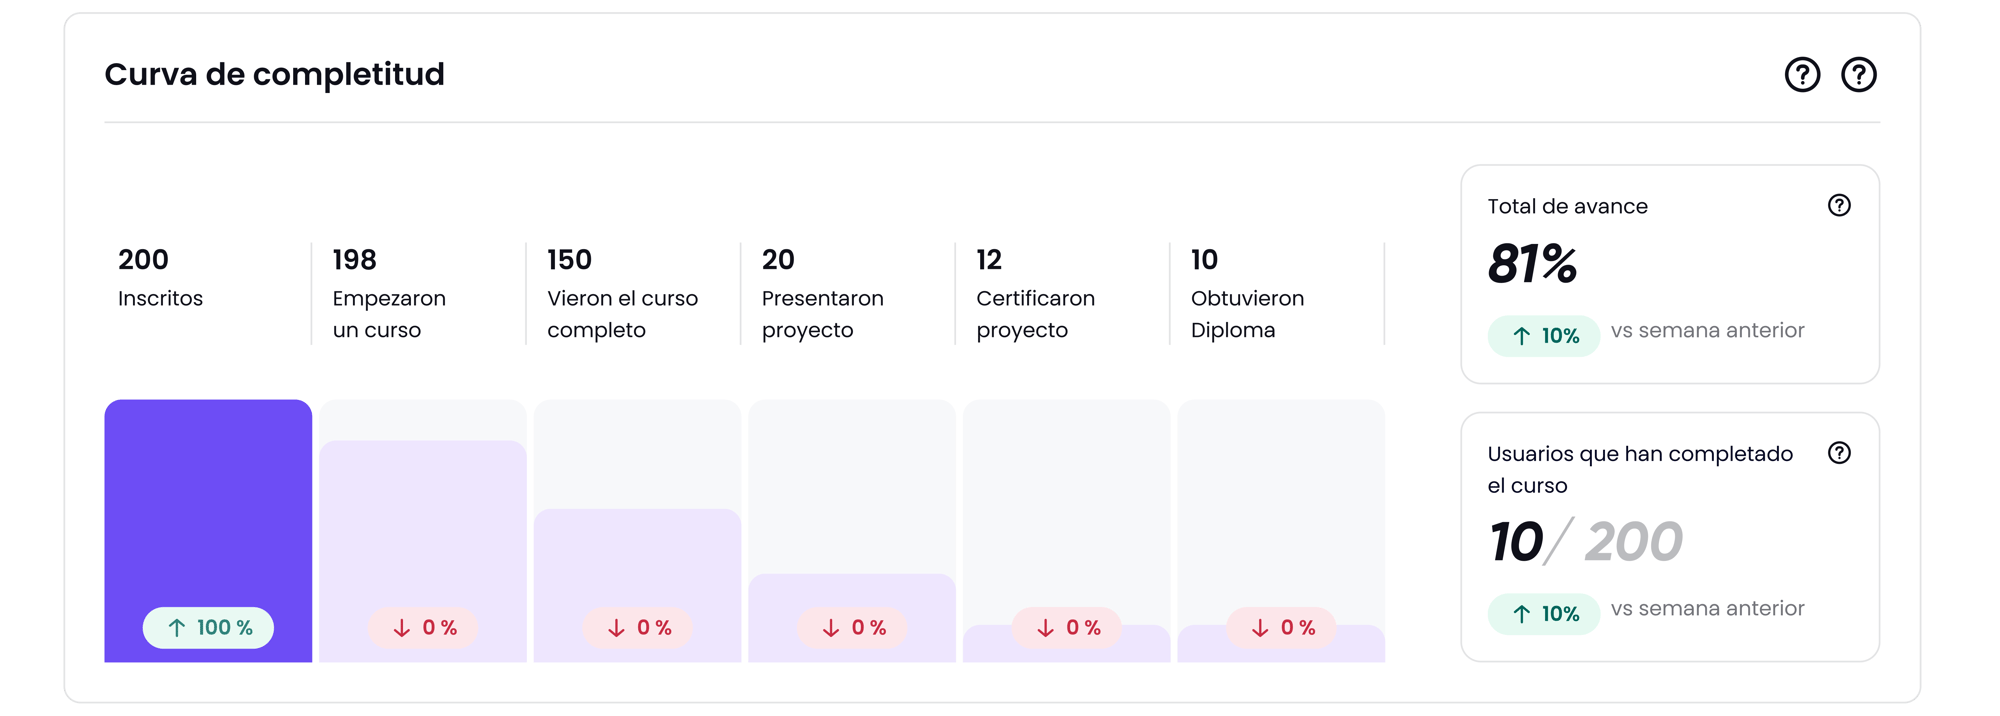The height and width of the screenshot is (716, 2000).
Task: Click the 0 % badge under Empezaron un curso
Action: pyautogui.click(x=423, y=628)
